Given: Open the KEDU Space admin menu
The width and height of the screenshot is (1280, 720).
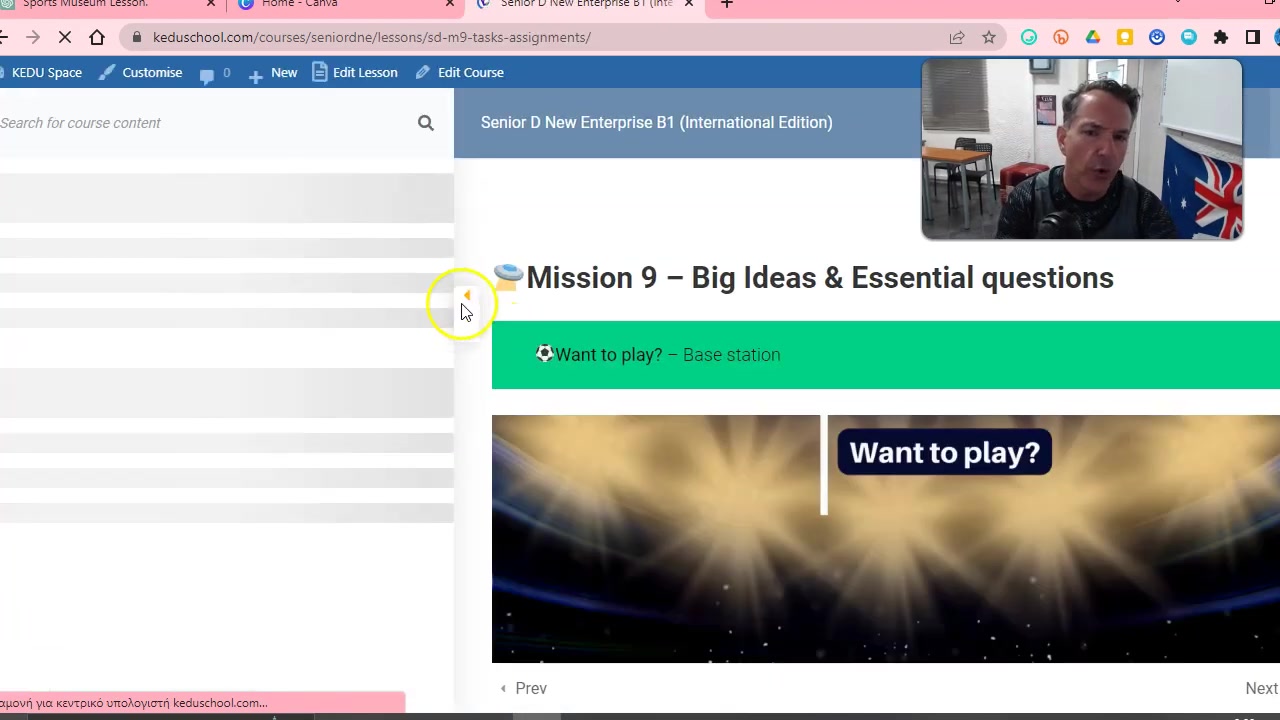Looking at the screenshot, I should click(41, 72).
